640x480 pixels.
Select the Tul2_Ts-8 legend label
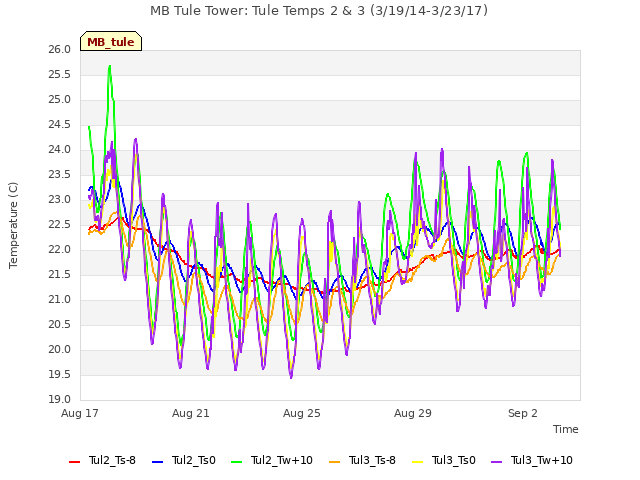coord(112,460)
